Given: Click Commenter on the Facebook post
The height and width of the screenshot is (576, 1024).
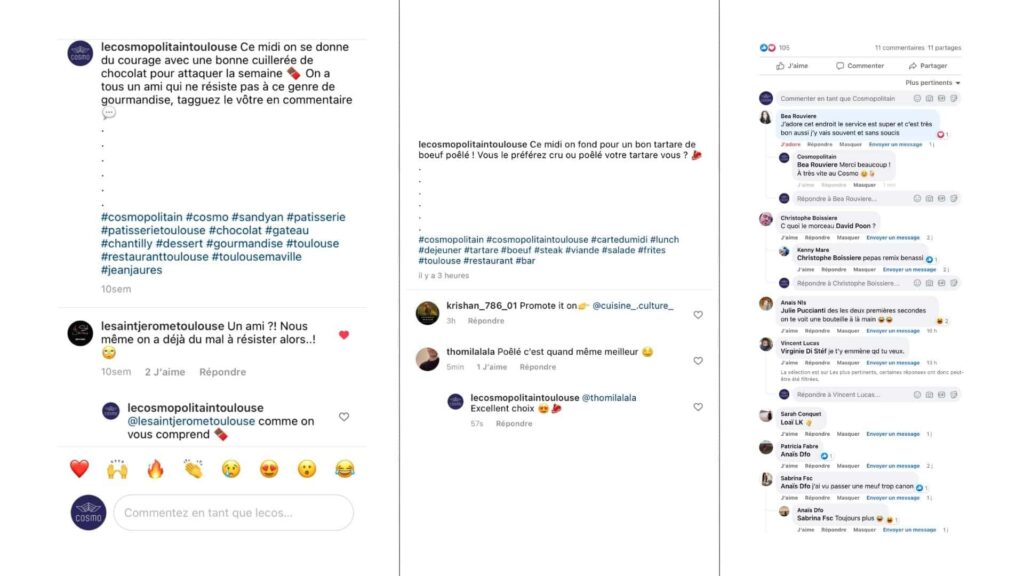Looking at the screenshot, I should [860, 66].
